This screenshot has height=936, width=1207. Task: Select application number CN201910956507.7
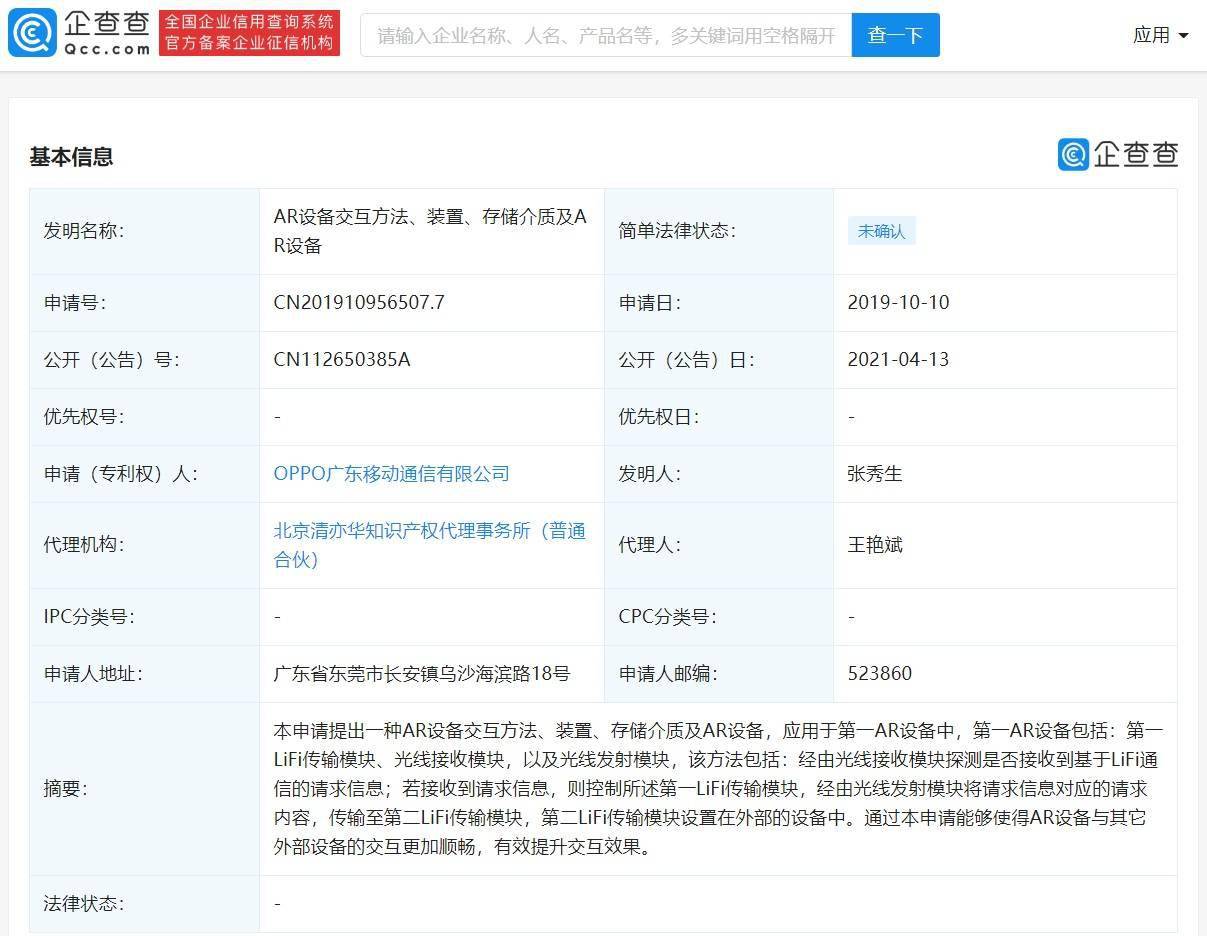click(x=360, y=303)
